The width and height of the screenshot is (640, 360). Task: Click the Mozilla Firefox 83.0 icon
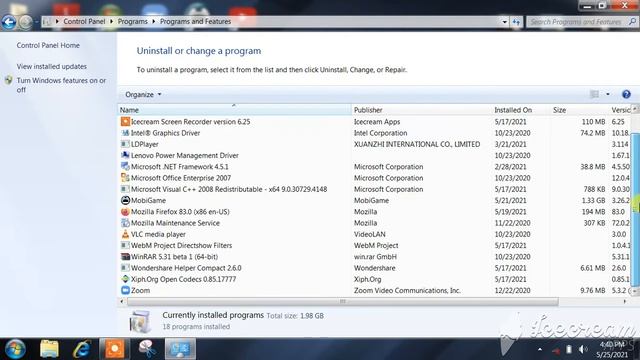click(x=125, y=211)
